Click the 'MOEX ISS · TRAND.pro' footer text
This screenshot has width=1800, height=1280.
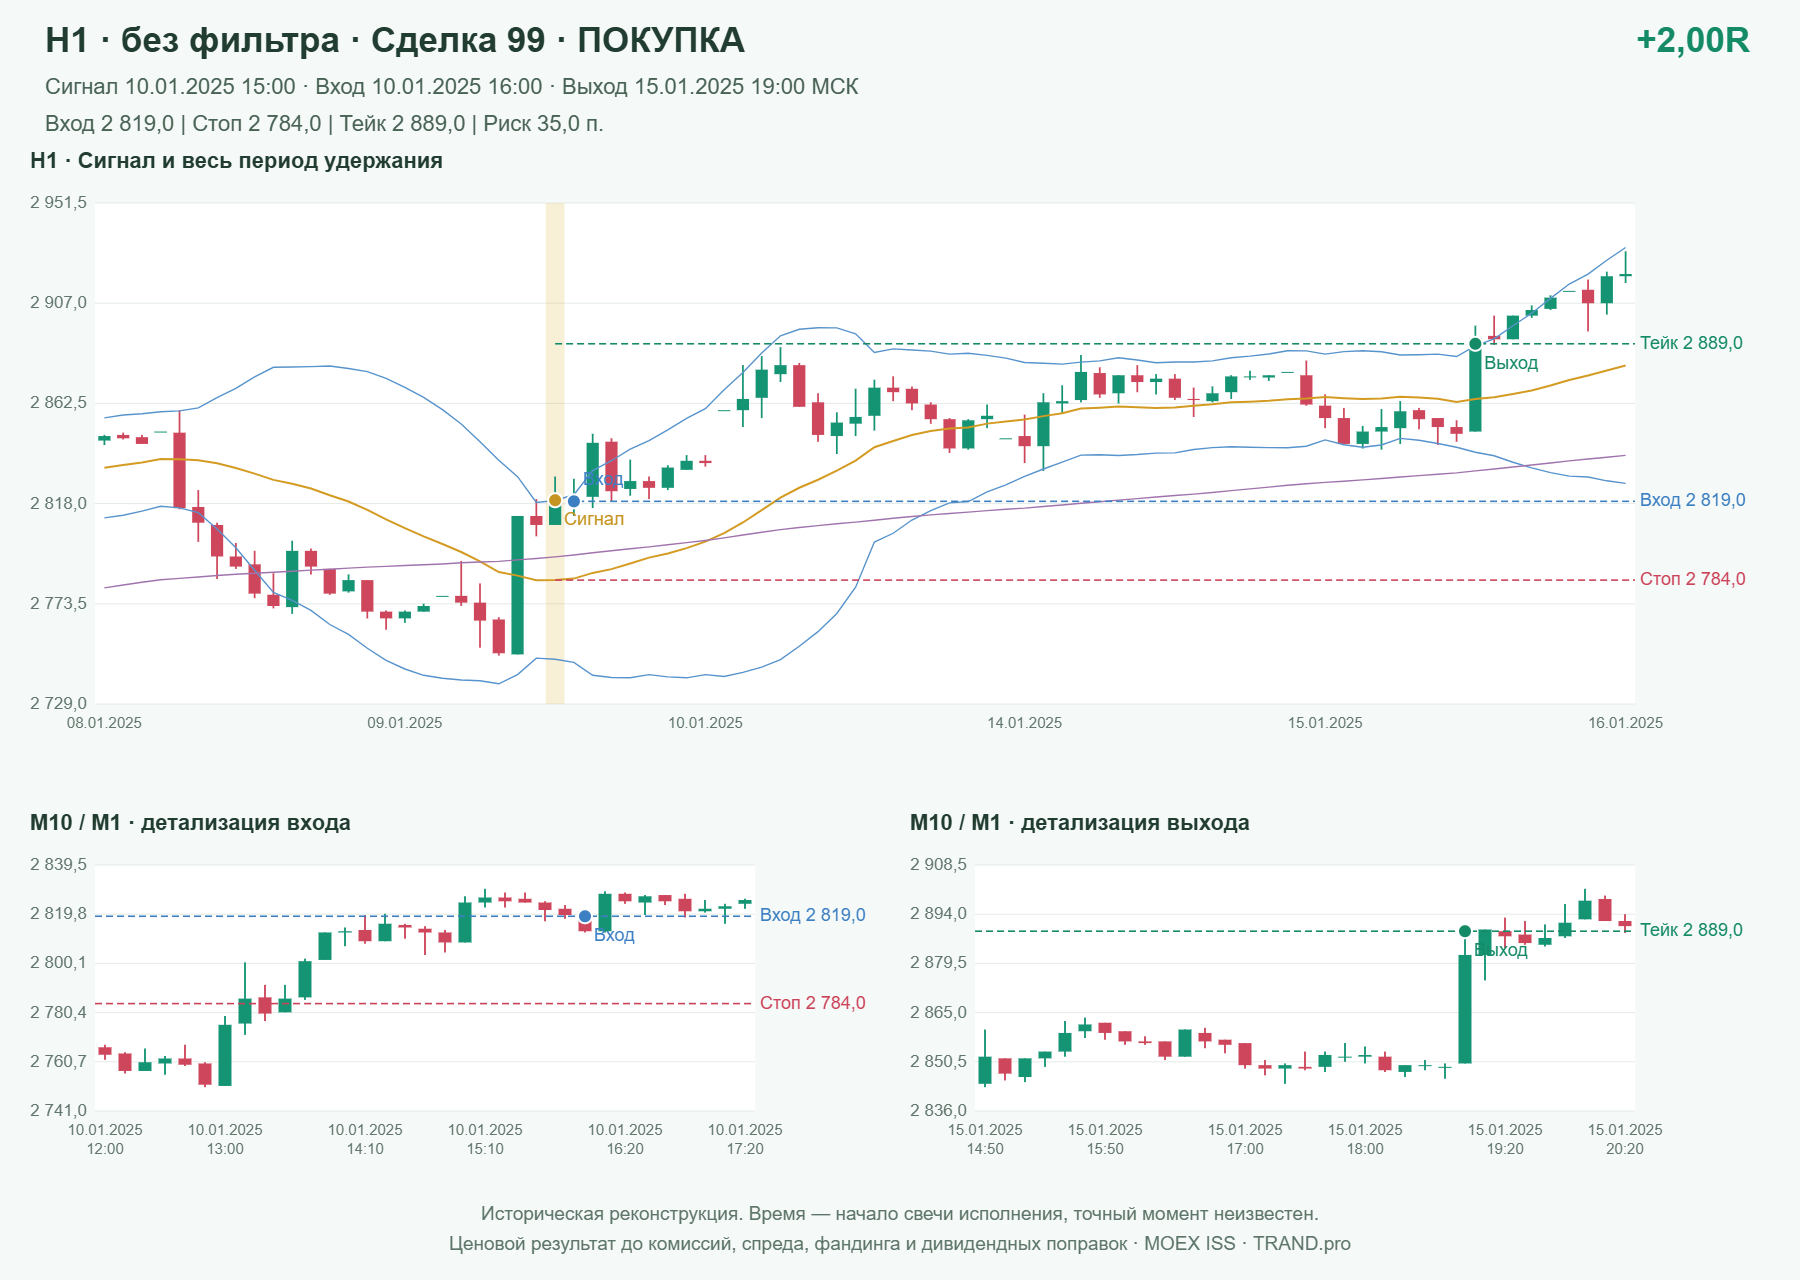[1247, 1244]
